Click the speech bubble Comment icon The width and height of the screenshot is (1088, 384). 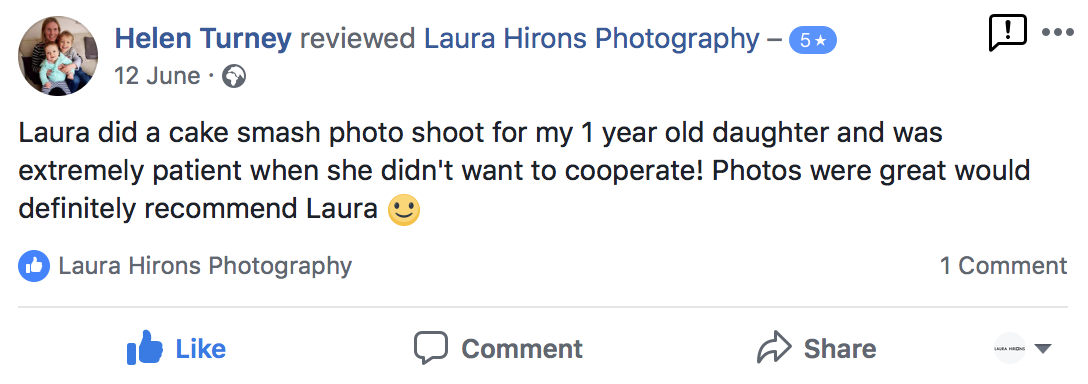tap(431, 348)
